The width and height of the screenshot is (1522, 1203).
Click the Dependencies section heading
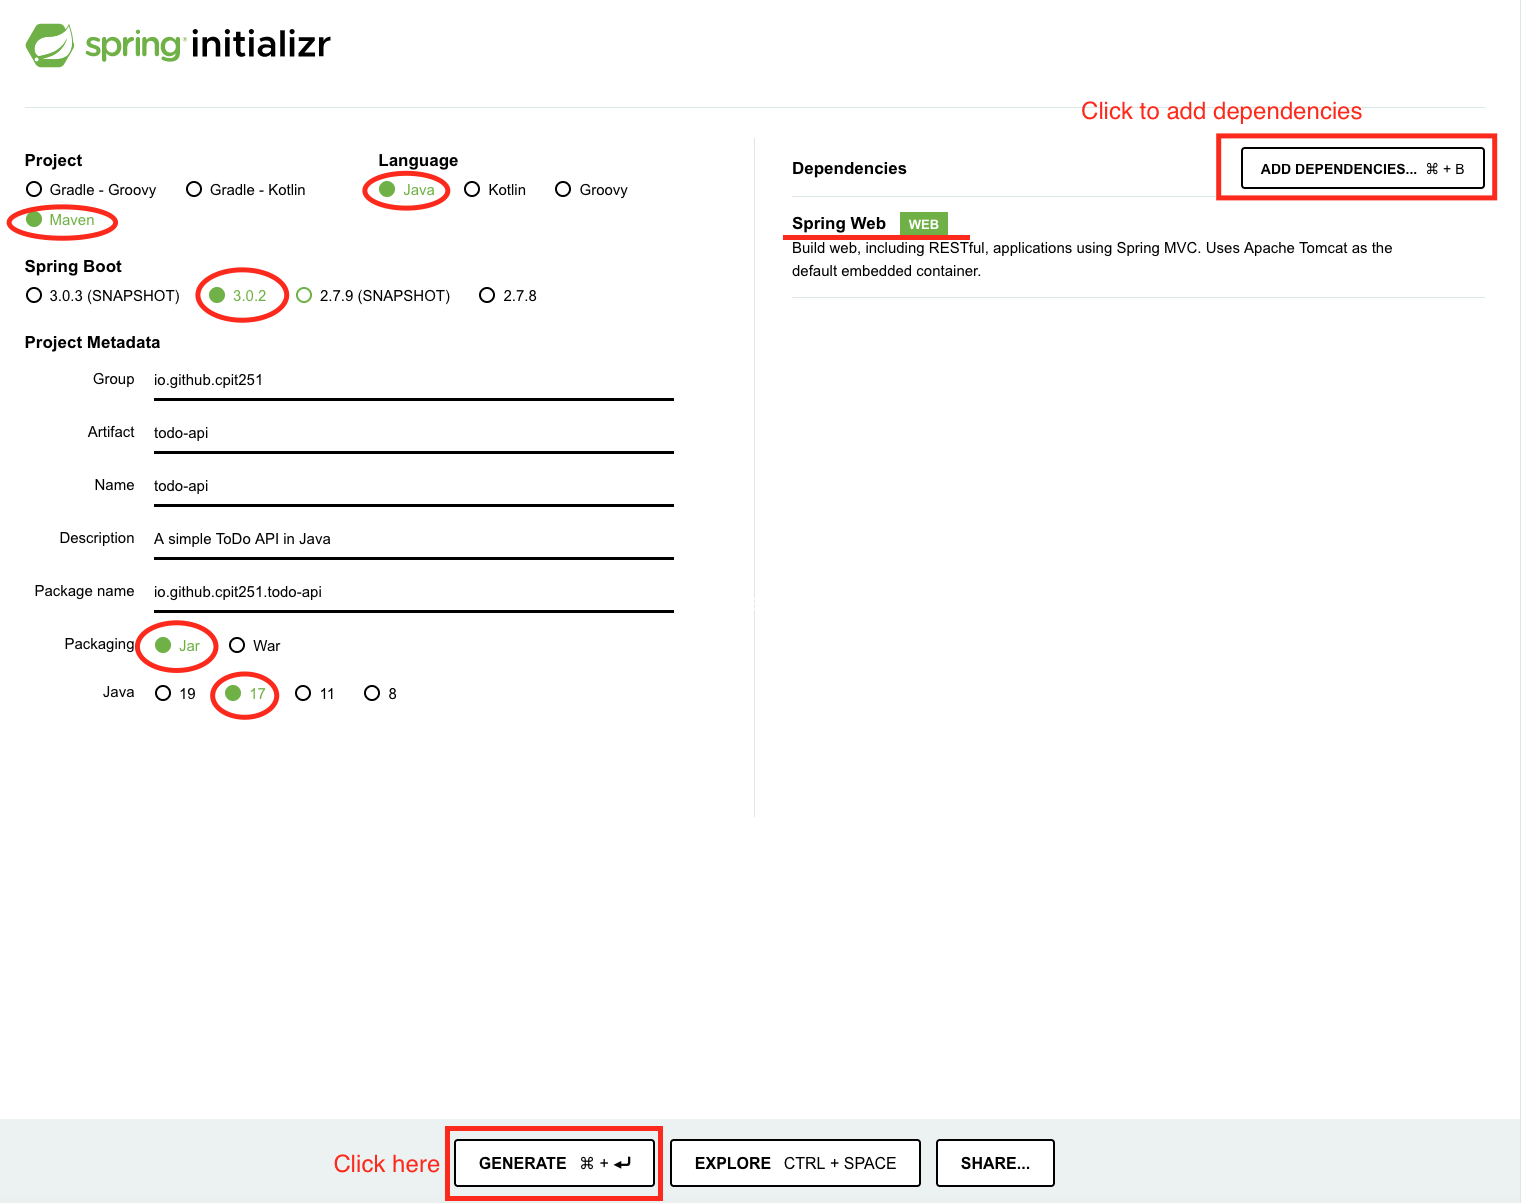point(849,169)
